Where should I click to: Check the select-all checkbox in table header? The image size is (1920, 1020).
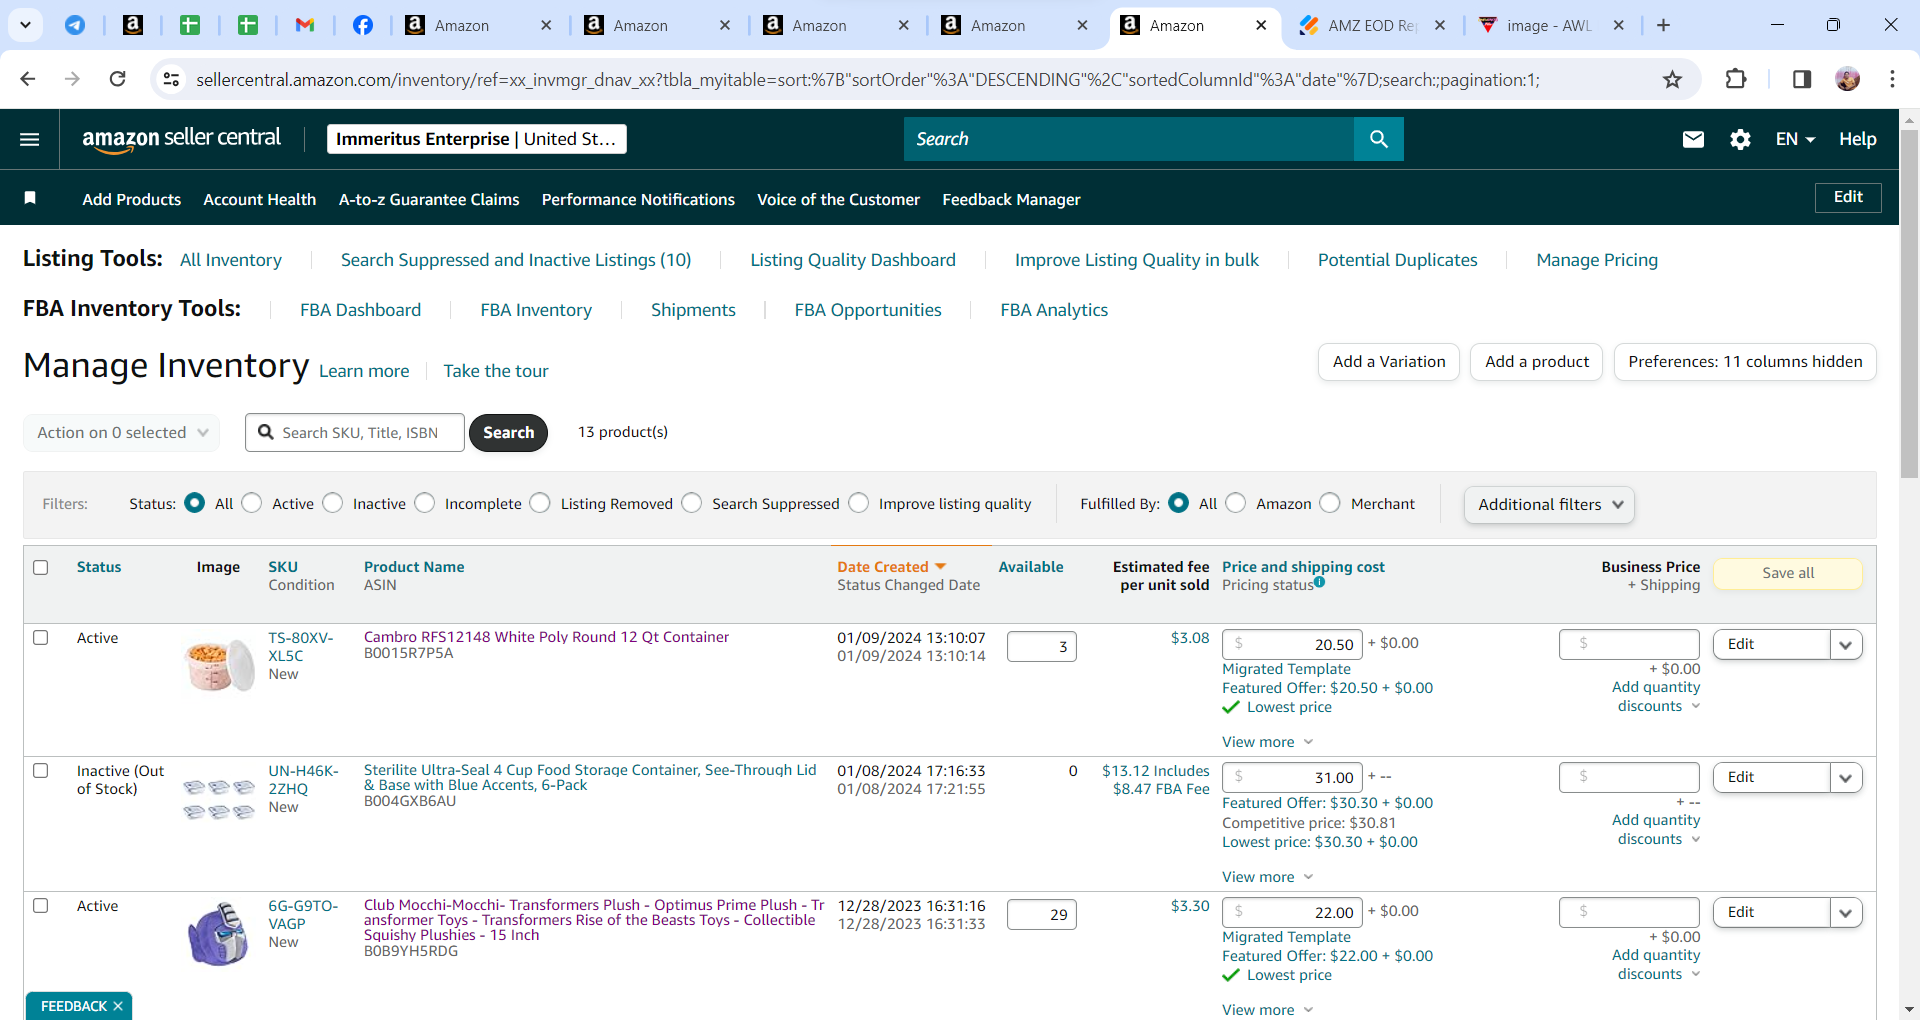[41, 567]
